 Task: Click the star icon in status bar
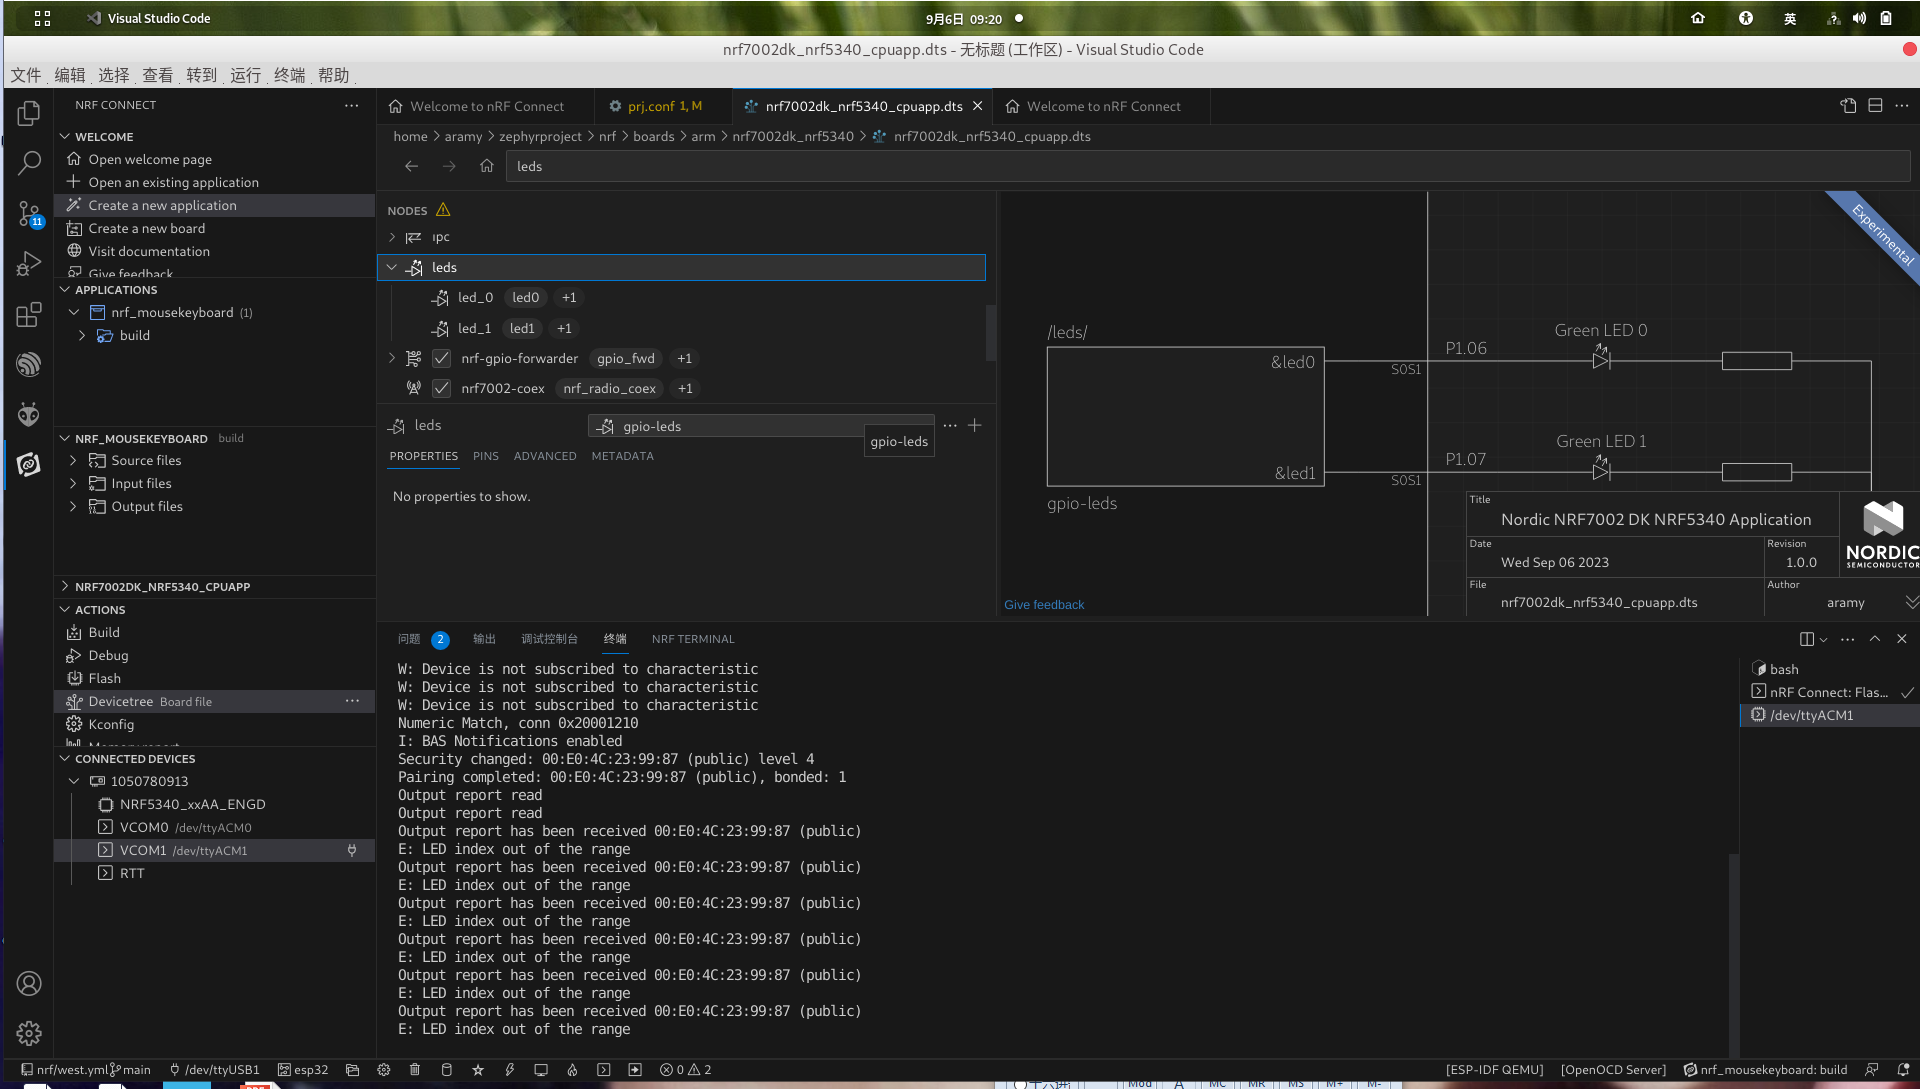coord(478,1070)
